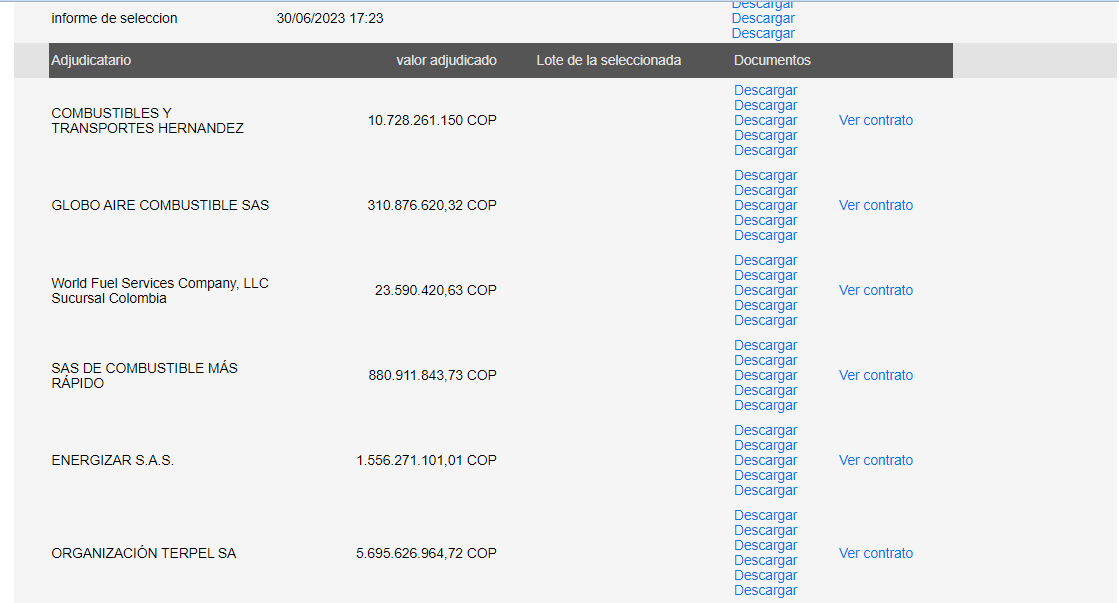
Task: Select SAS DE COMBUSTIBLE MÁS RÁPIDO name
Action: coord(144,375)
